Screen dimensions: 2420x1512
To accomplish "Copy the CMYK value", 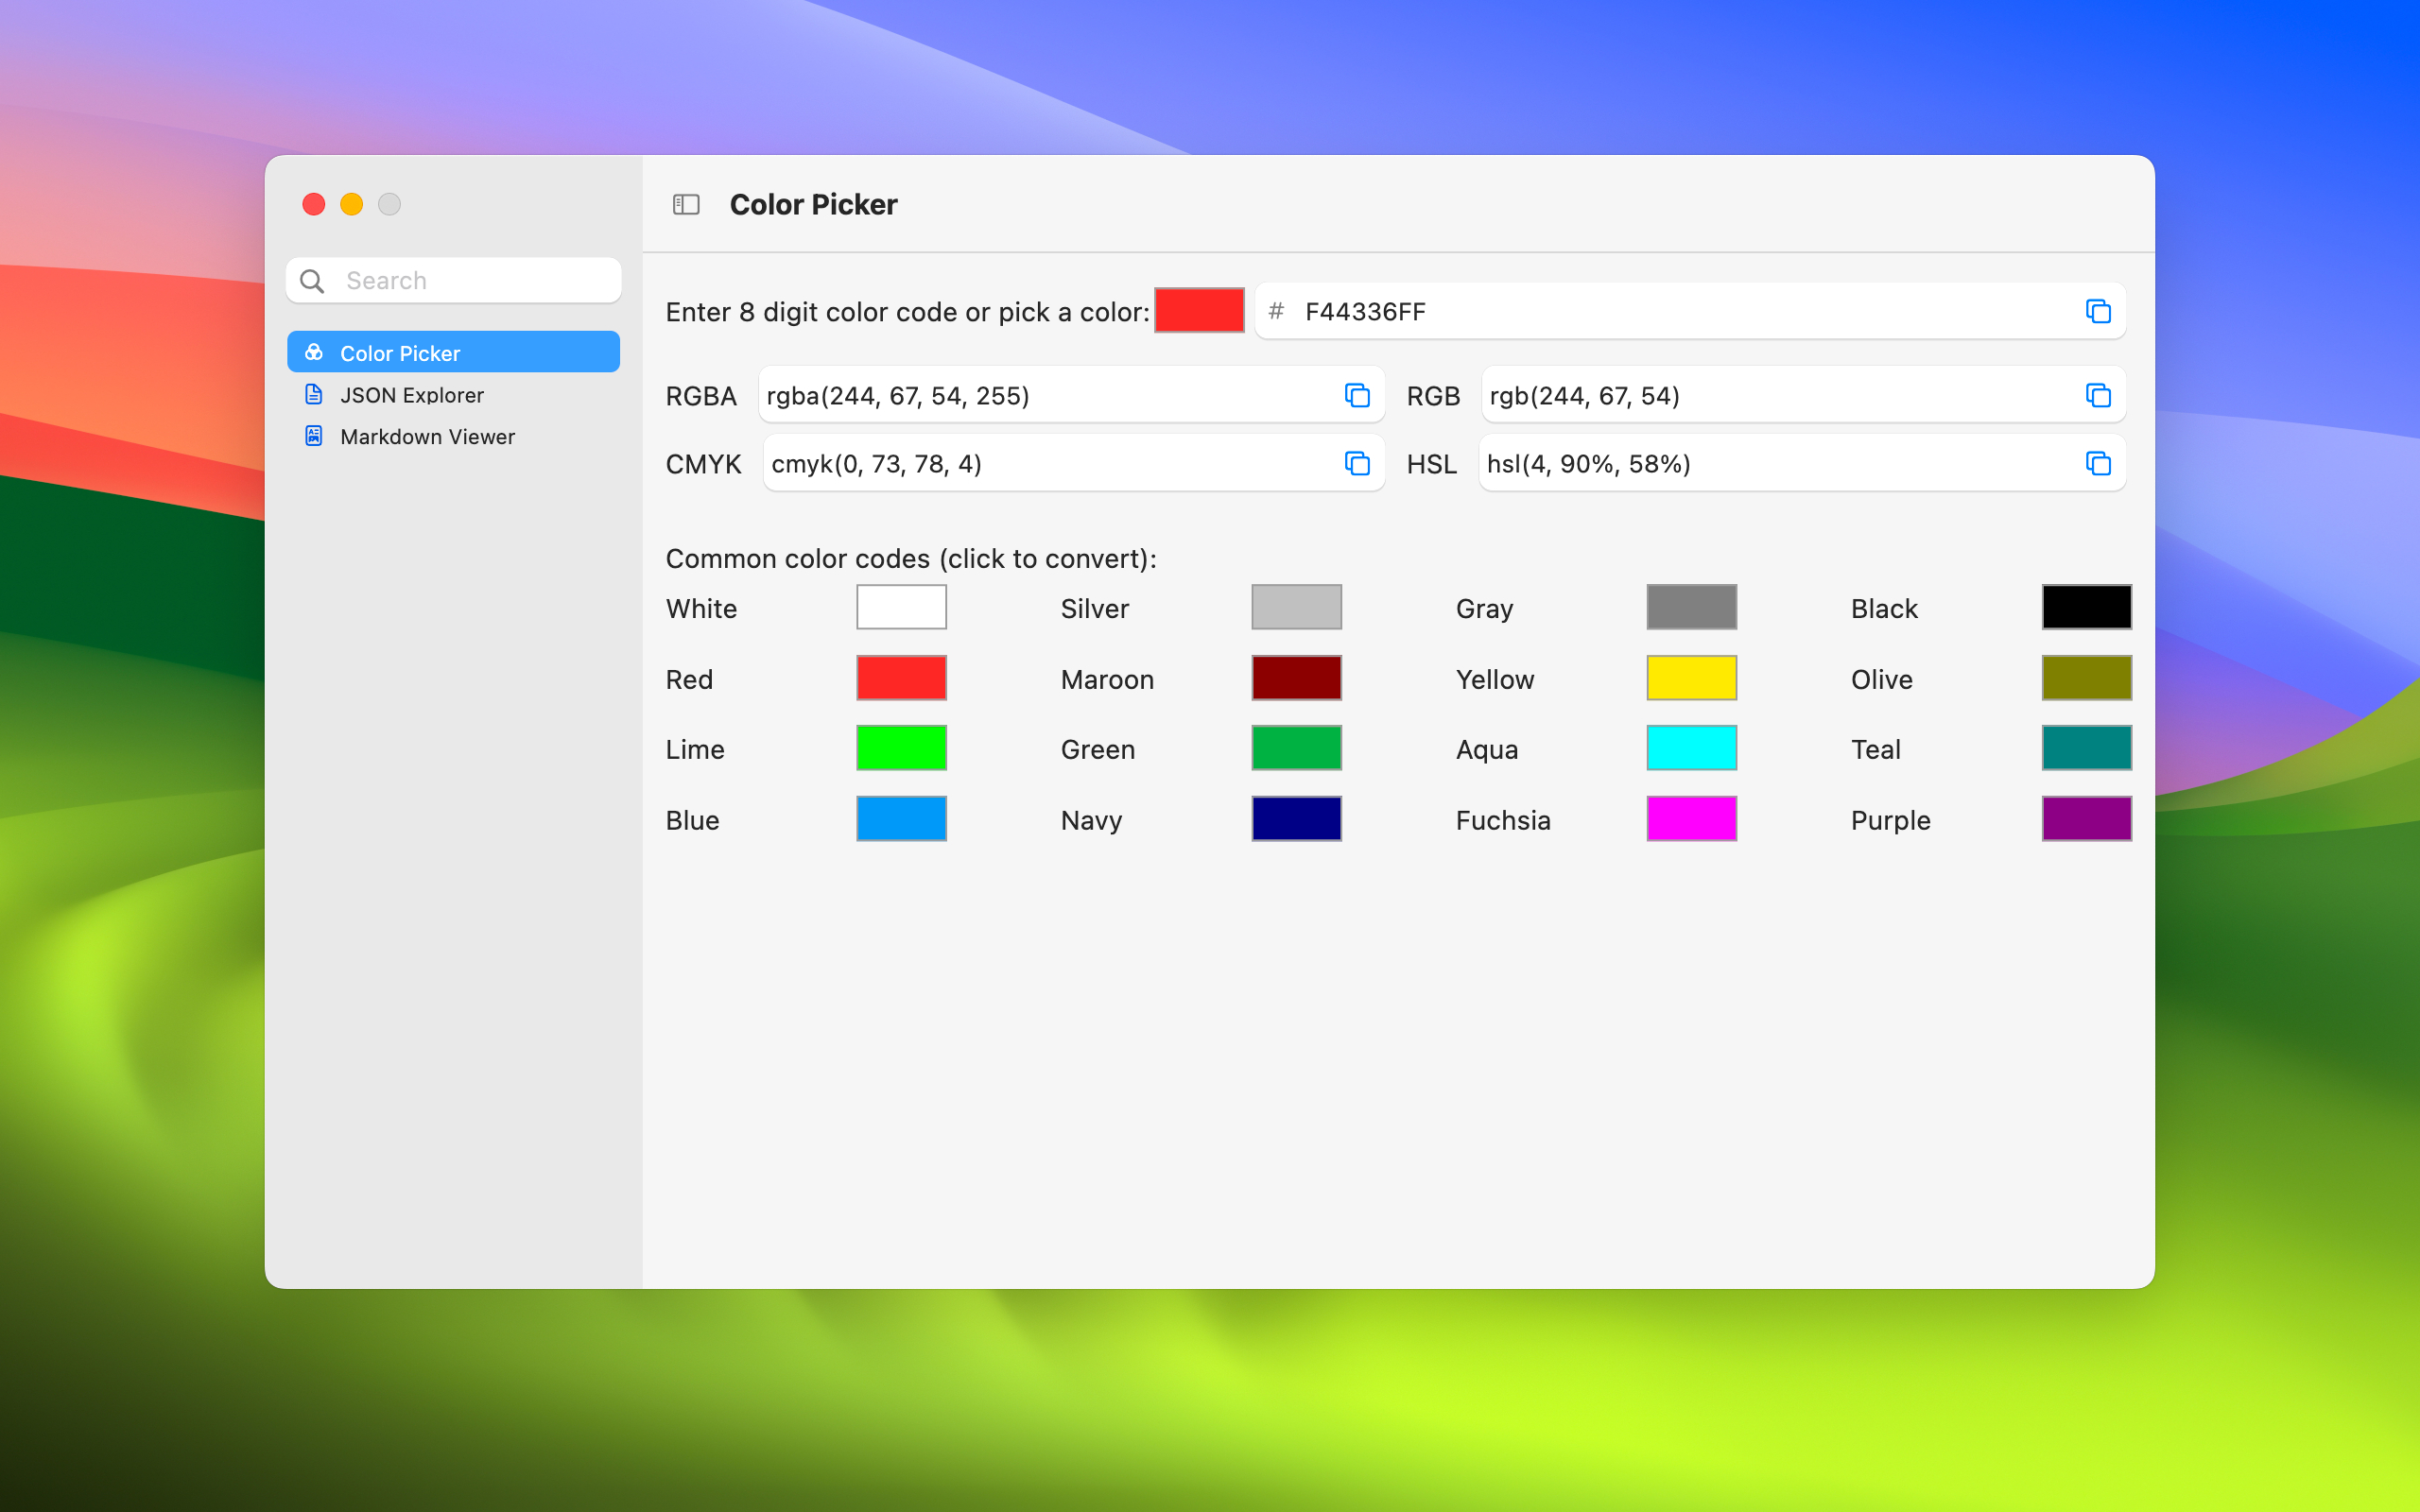I will (1356, 463).
